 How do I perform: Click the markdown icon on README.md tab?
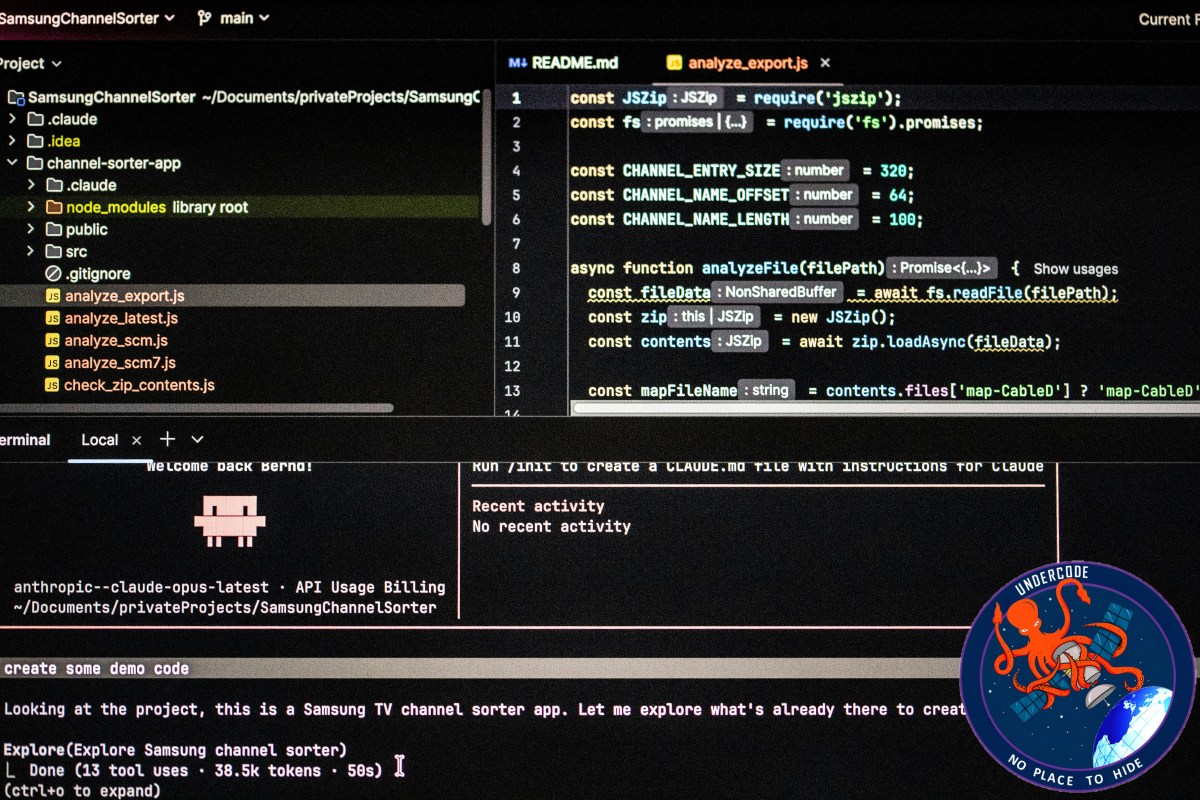point(517,62)
